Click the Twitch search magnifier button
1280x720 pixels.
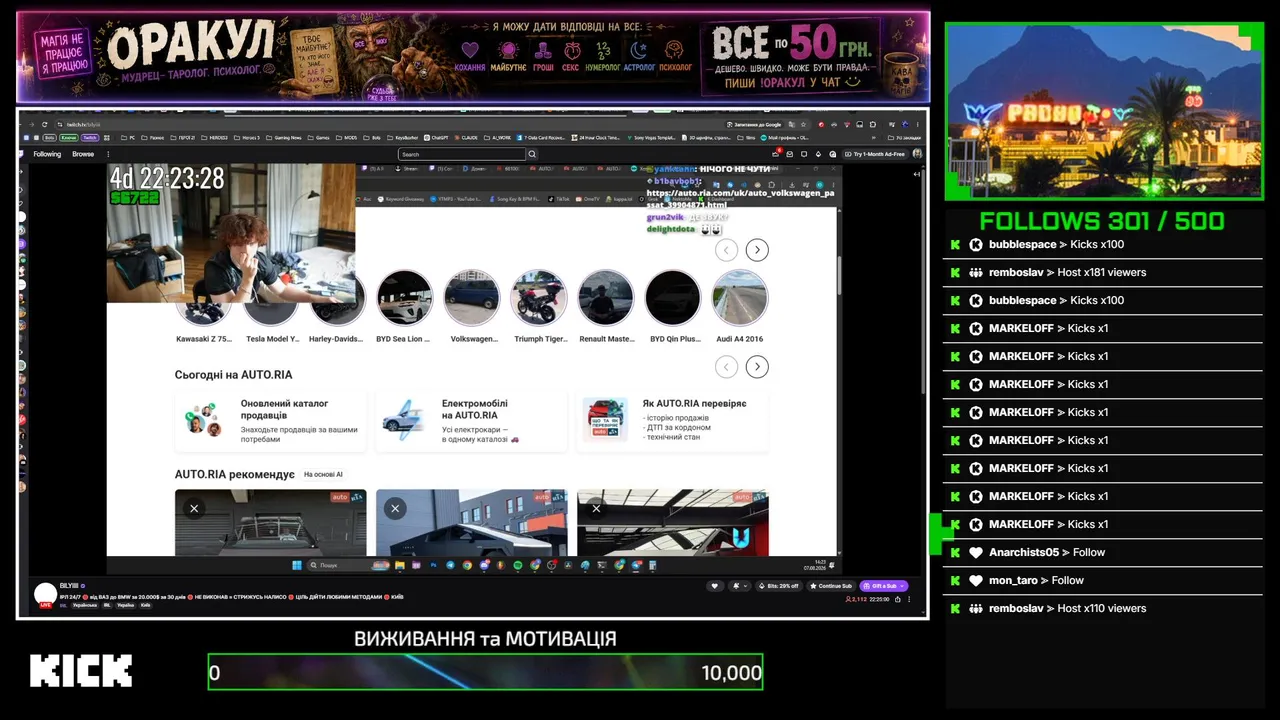(532, 154)
